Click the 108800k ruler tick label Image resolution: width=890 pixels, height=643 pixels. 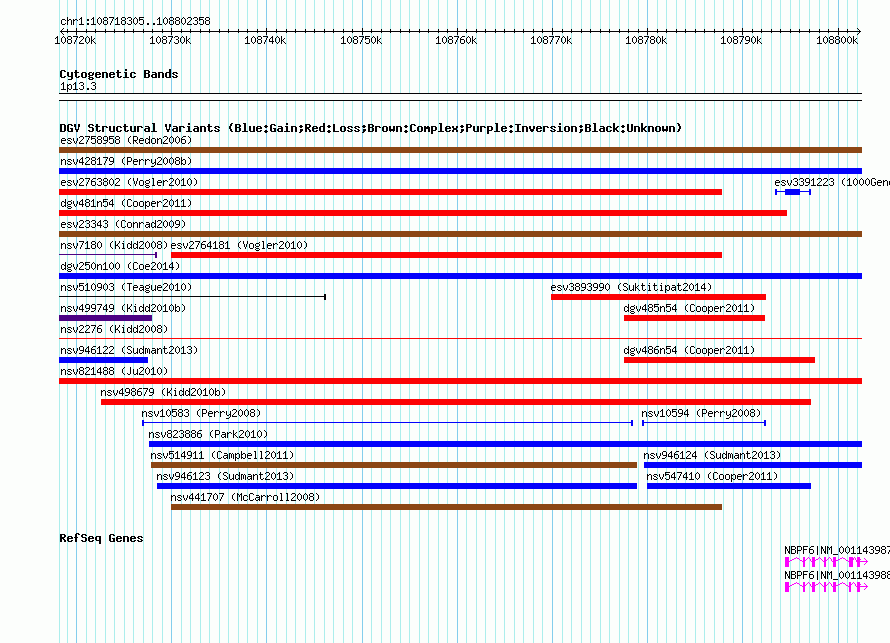click(x=837, y=40)
